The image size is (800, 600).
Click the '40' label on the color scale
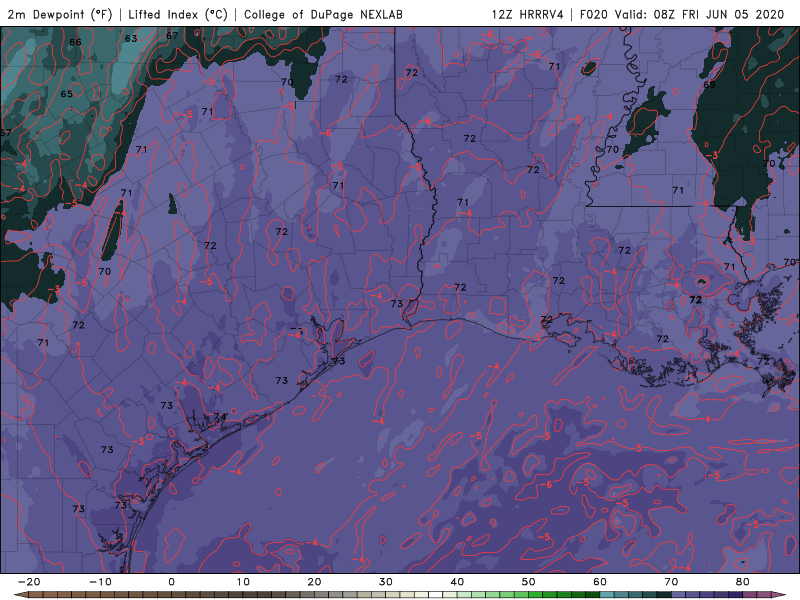pos(457,582)
